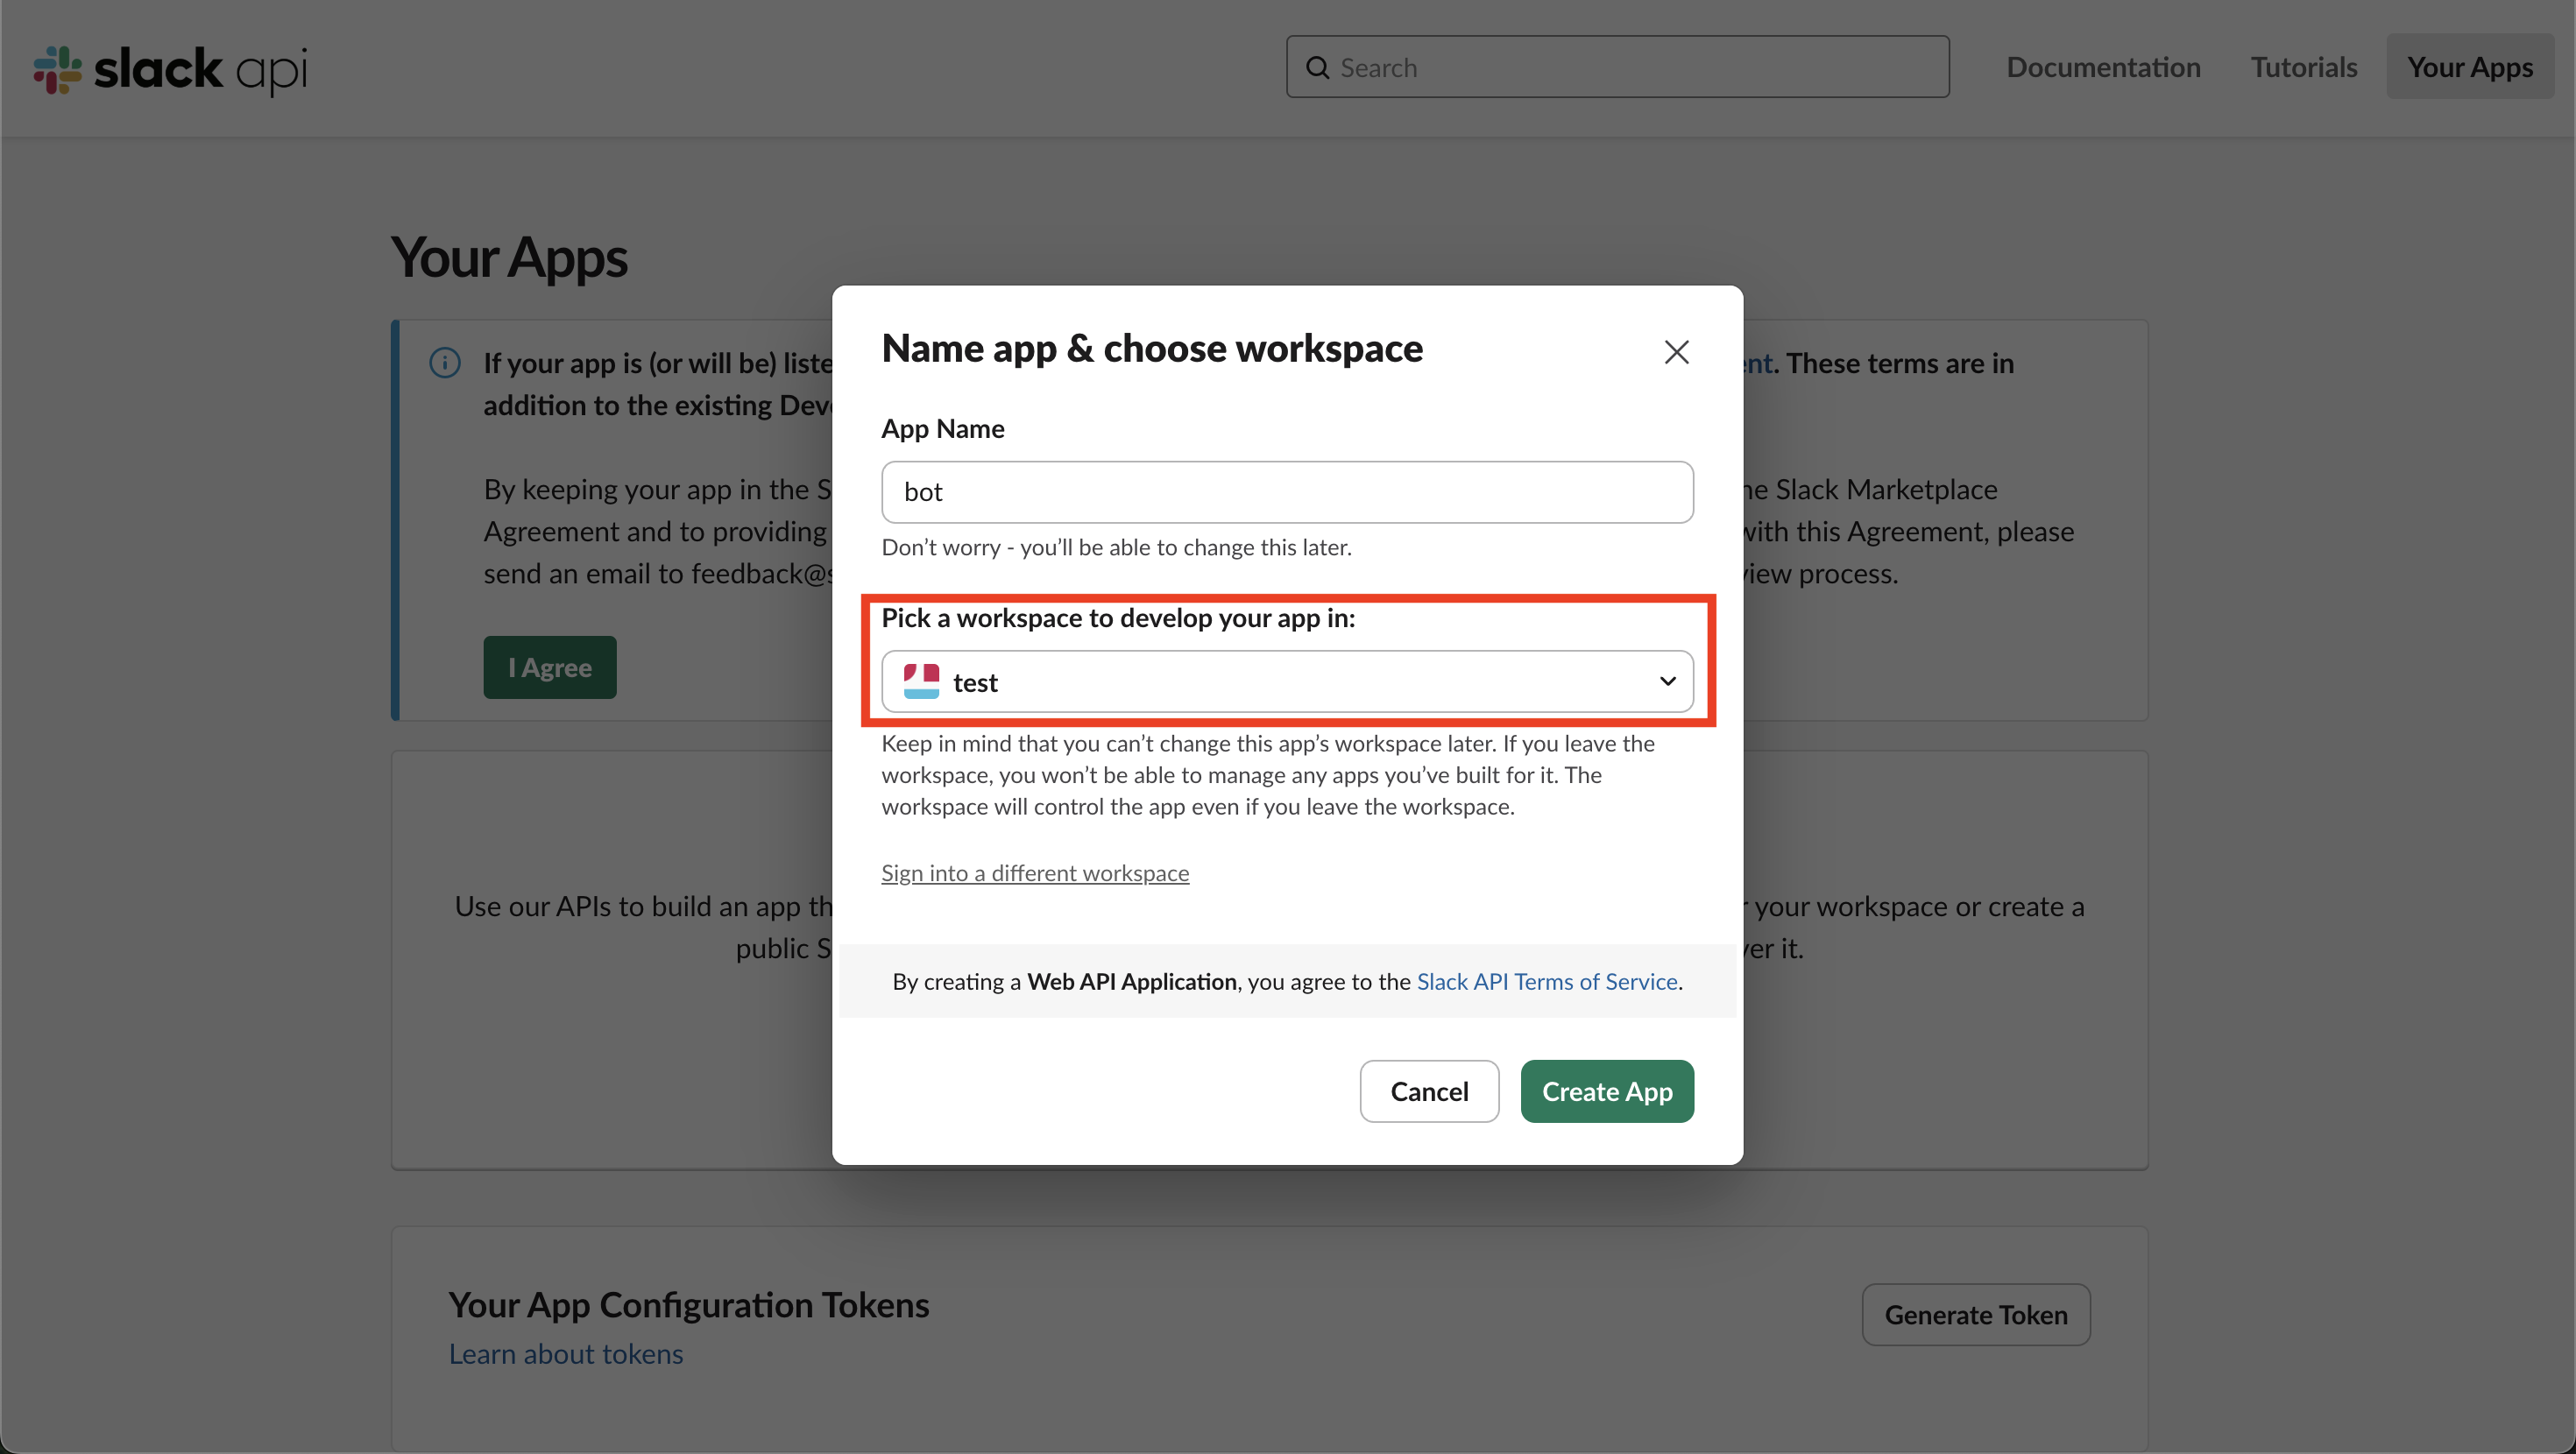Click inside the App Name field
Image resolution: width=2576 pixels, height=1454 pixels.
coord(1287,491)
